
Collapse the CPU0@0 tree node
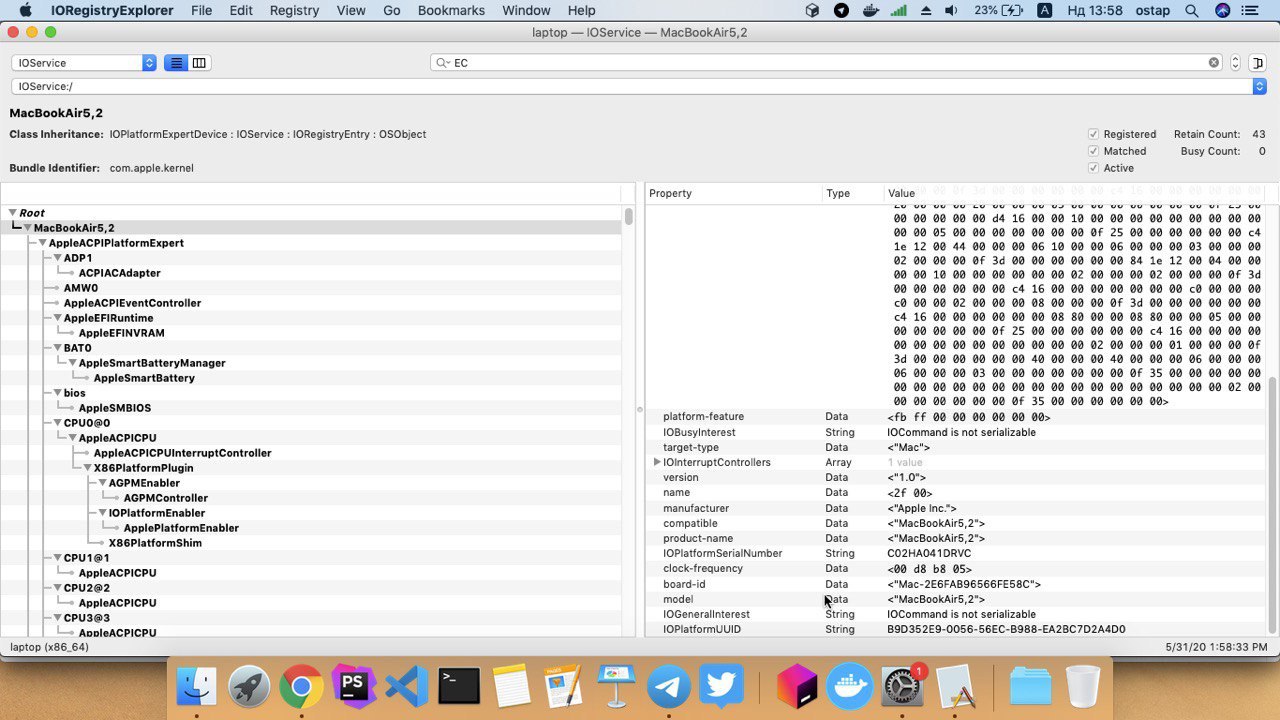58,423
